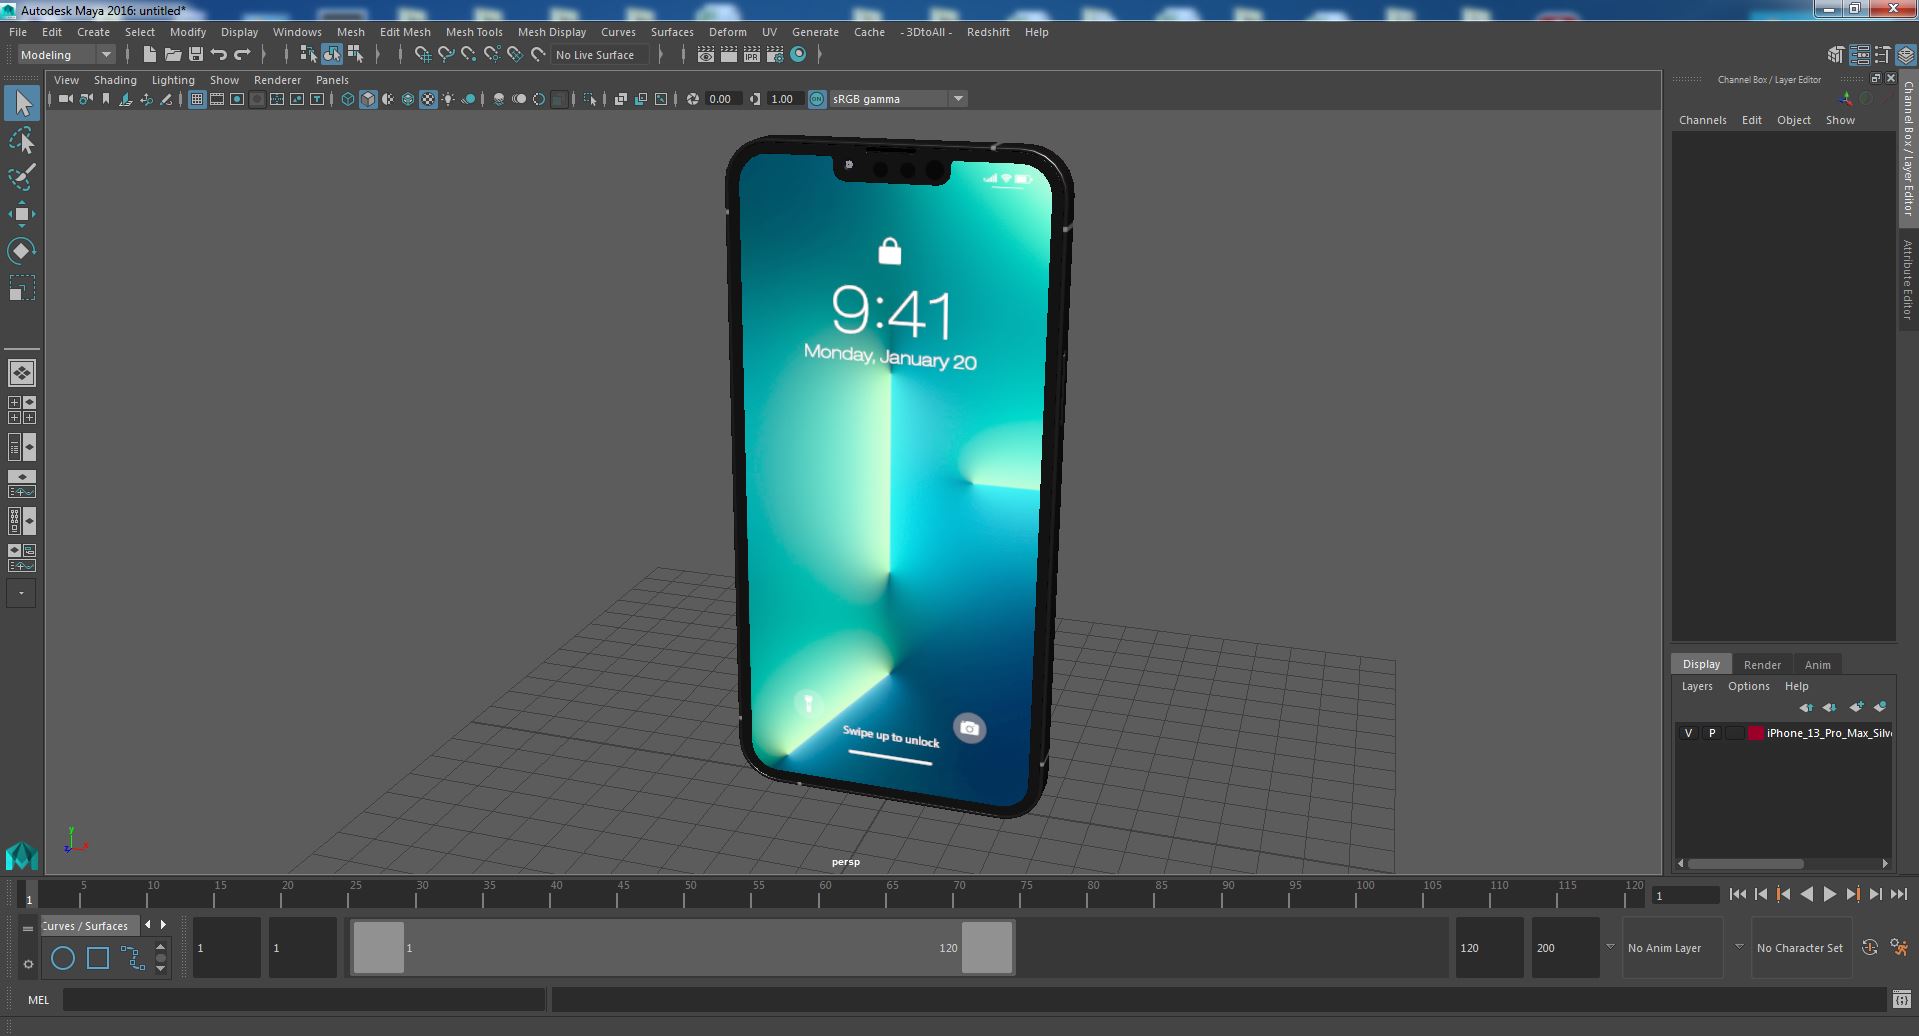Activate the Lasso select tool
The height and width of the screenshot is (1036, 1919).
pyautogui.click(x=22, y=140)
